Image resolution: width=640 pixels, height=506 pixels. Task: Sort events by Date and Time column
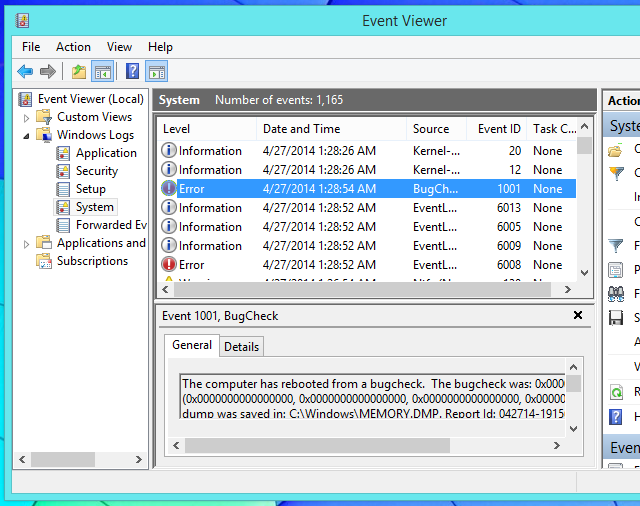[331, 129]
